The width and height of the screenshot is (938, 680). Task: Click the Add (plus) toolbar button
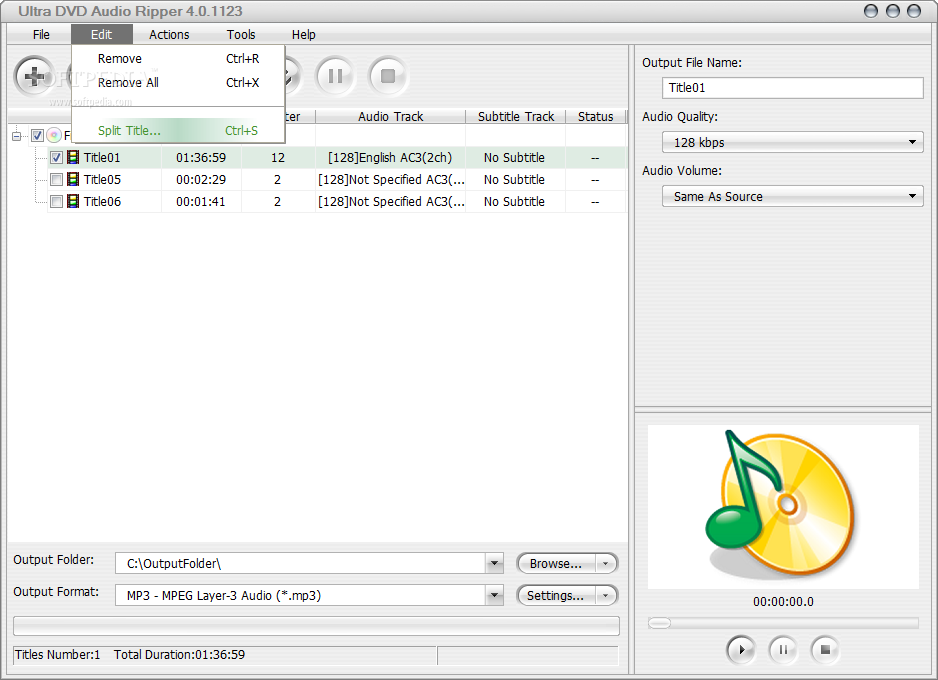pos(34,76)
